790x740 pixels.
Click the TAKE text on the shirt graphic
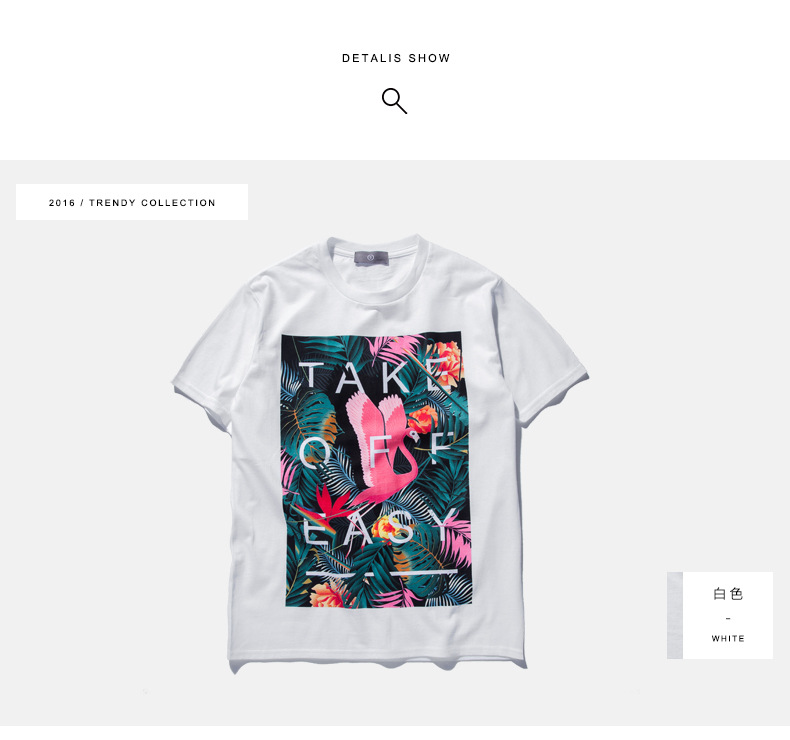click(x=372, y=376)
